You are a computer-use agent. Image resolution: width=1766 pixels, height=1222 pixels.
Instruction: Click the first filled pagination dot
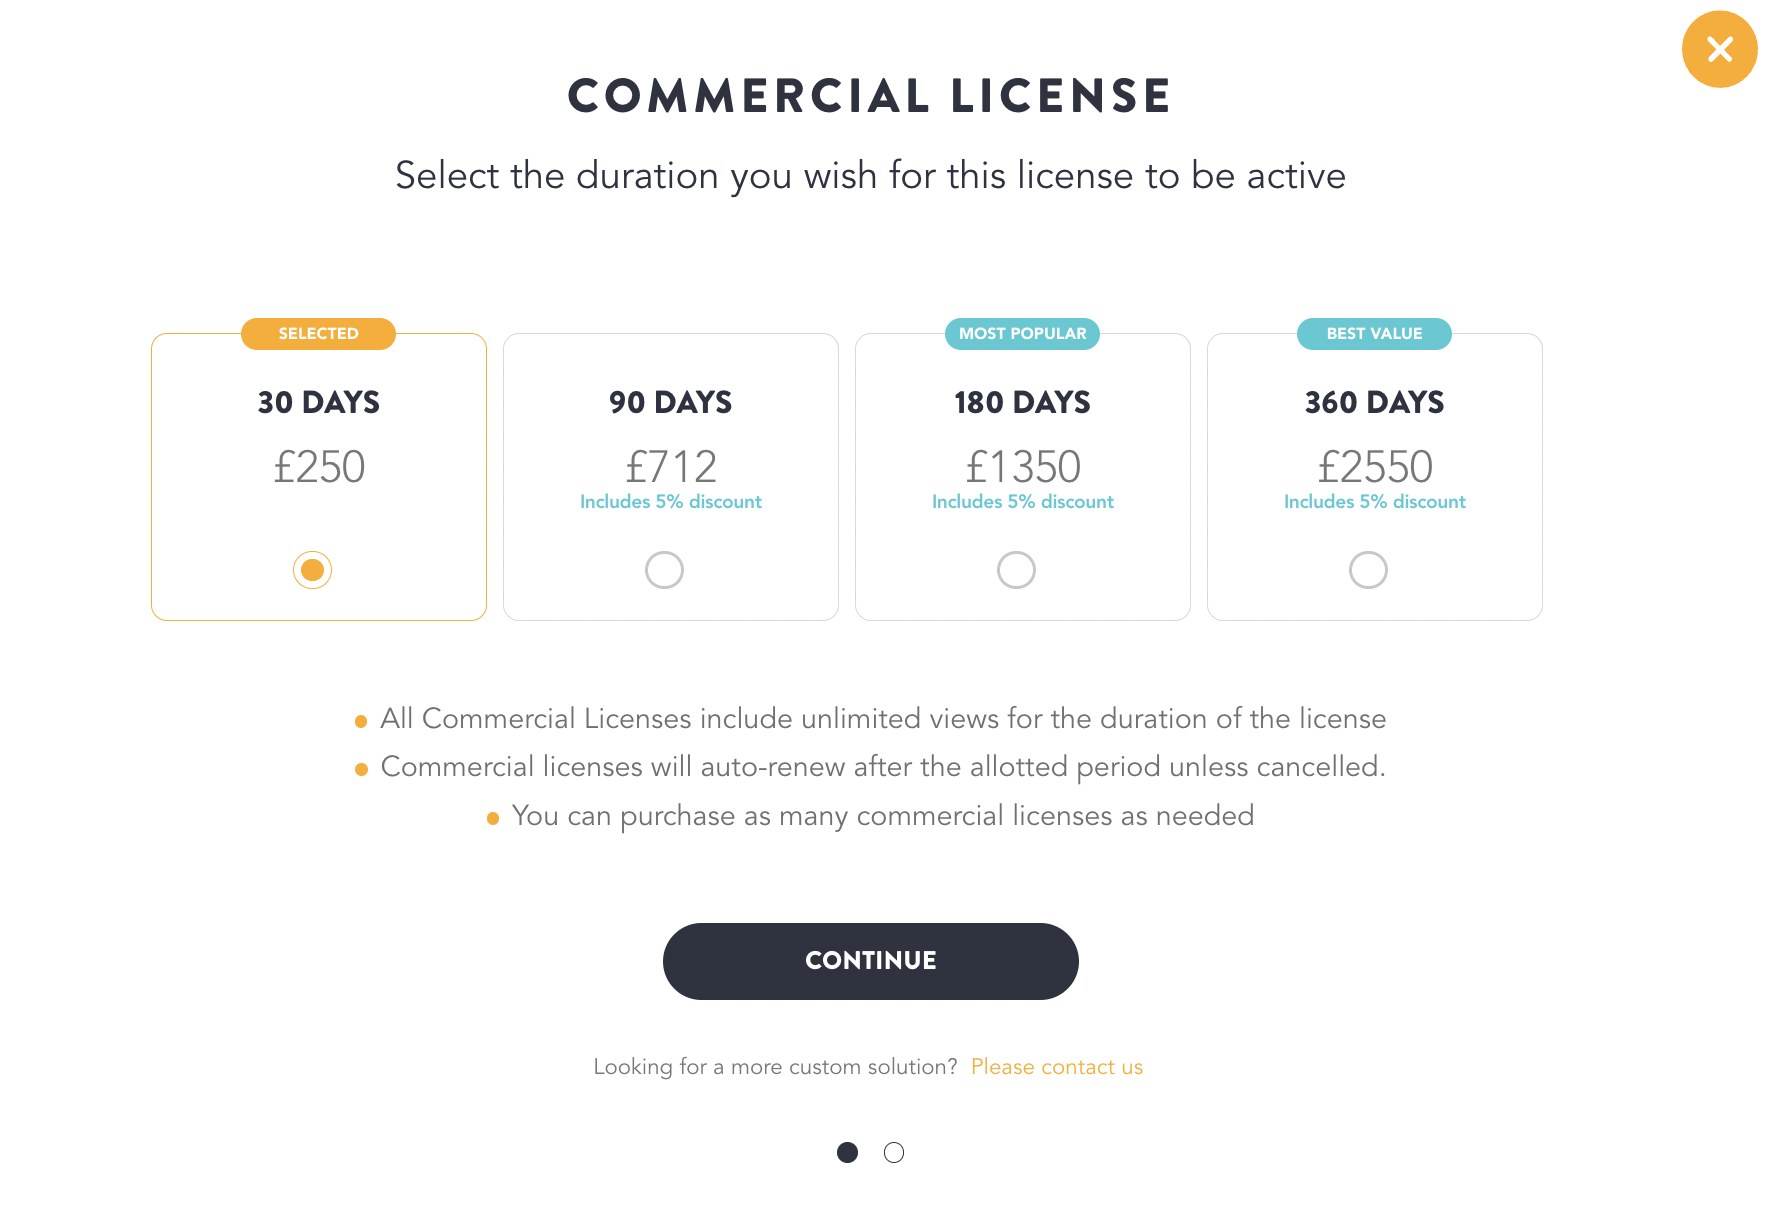(847, 1153)
